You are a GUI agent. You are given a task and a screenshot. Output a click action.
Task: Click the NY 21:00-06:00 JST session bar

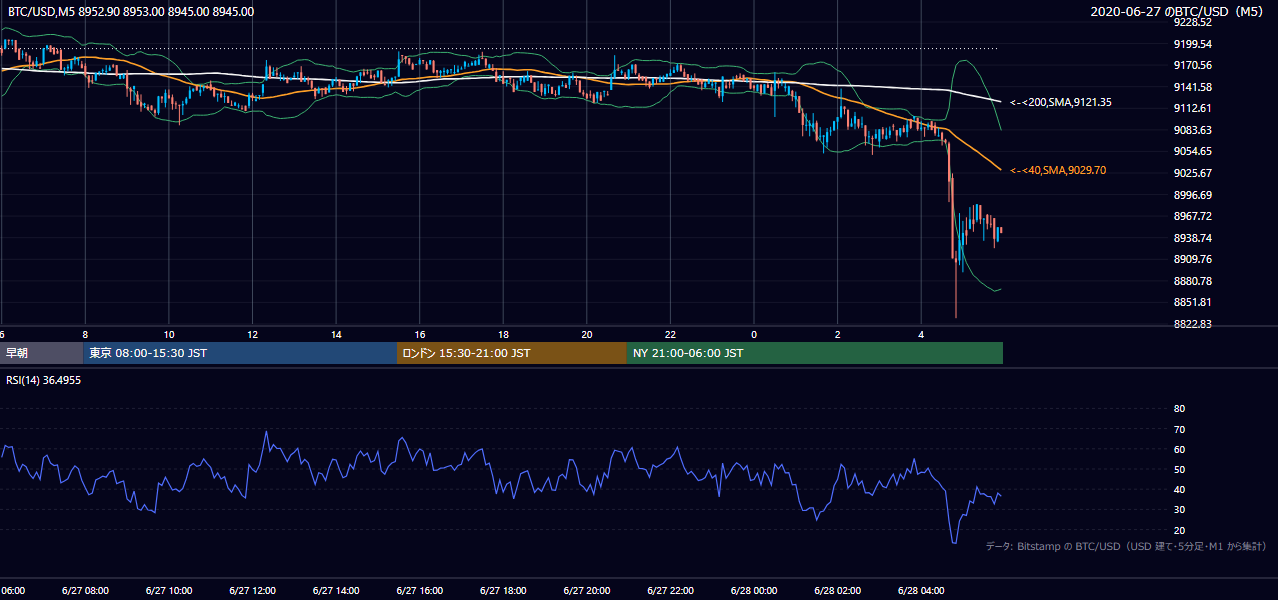815,353
